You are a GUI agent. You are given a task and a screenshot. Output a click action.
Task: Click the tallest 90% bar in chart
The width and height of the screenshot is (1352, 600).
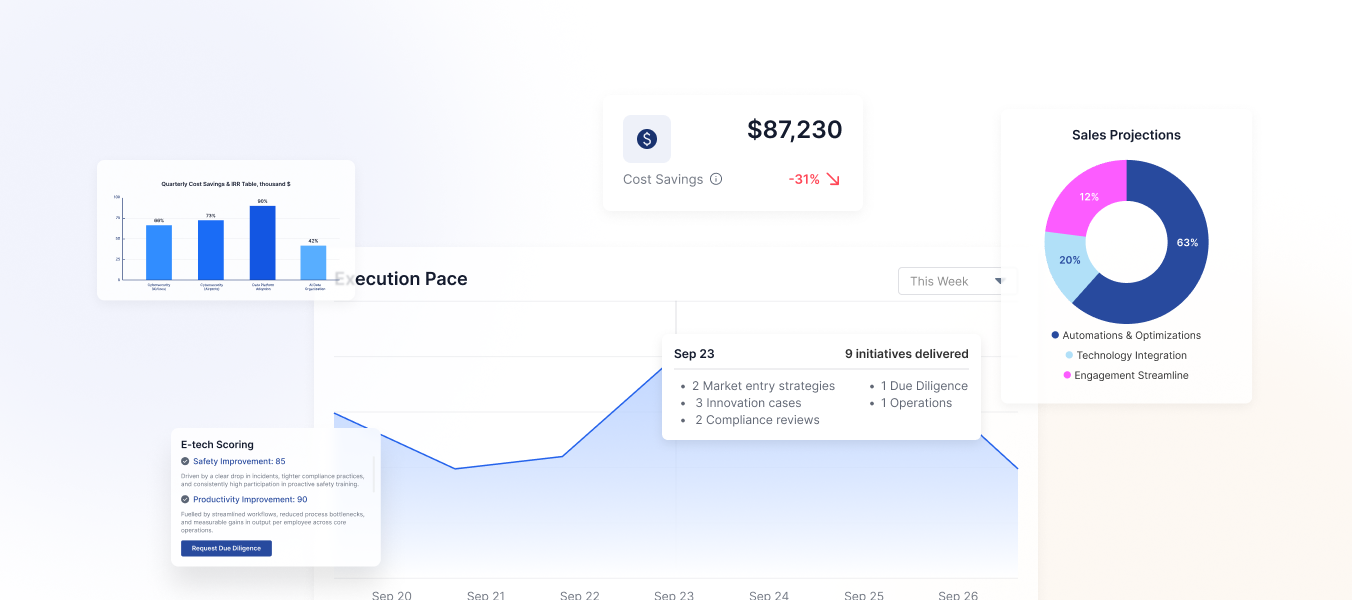coord(262,242)
